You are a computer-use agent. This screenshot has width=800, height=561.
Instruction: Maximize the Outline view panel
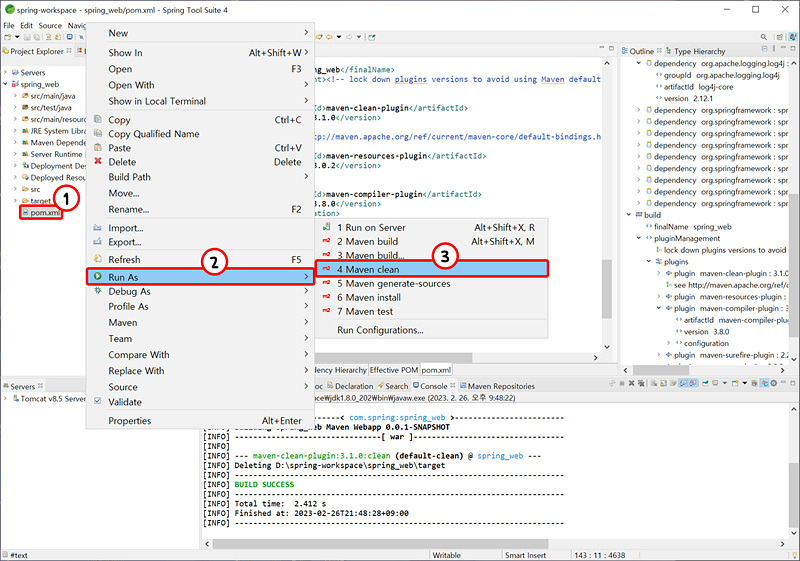point(793,48)
